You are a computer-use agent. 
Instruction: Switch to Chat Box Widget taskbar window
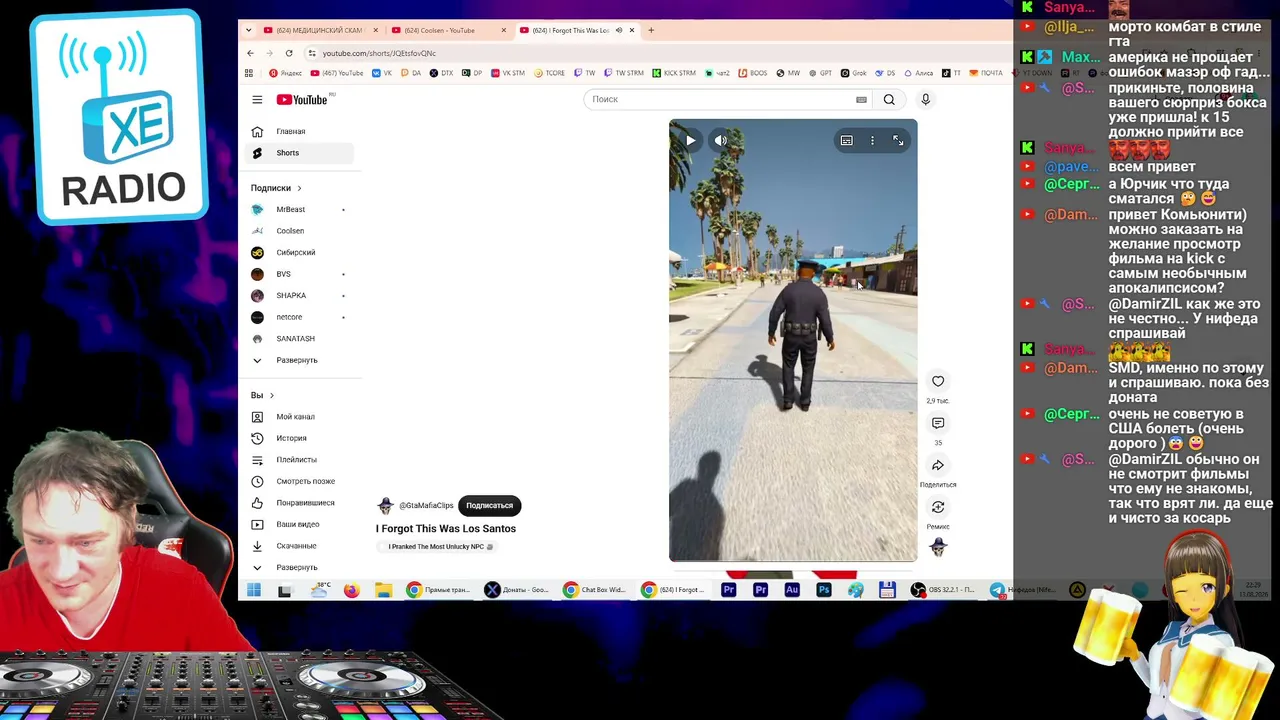(595, 590)
